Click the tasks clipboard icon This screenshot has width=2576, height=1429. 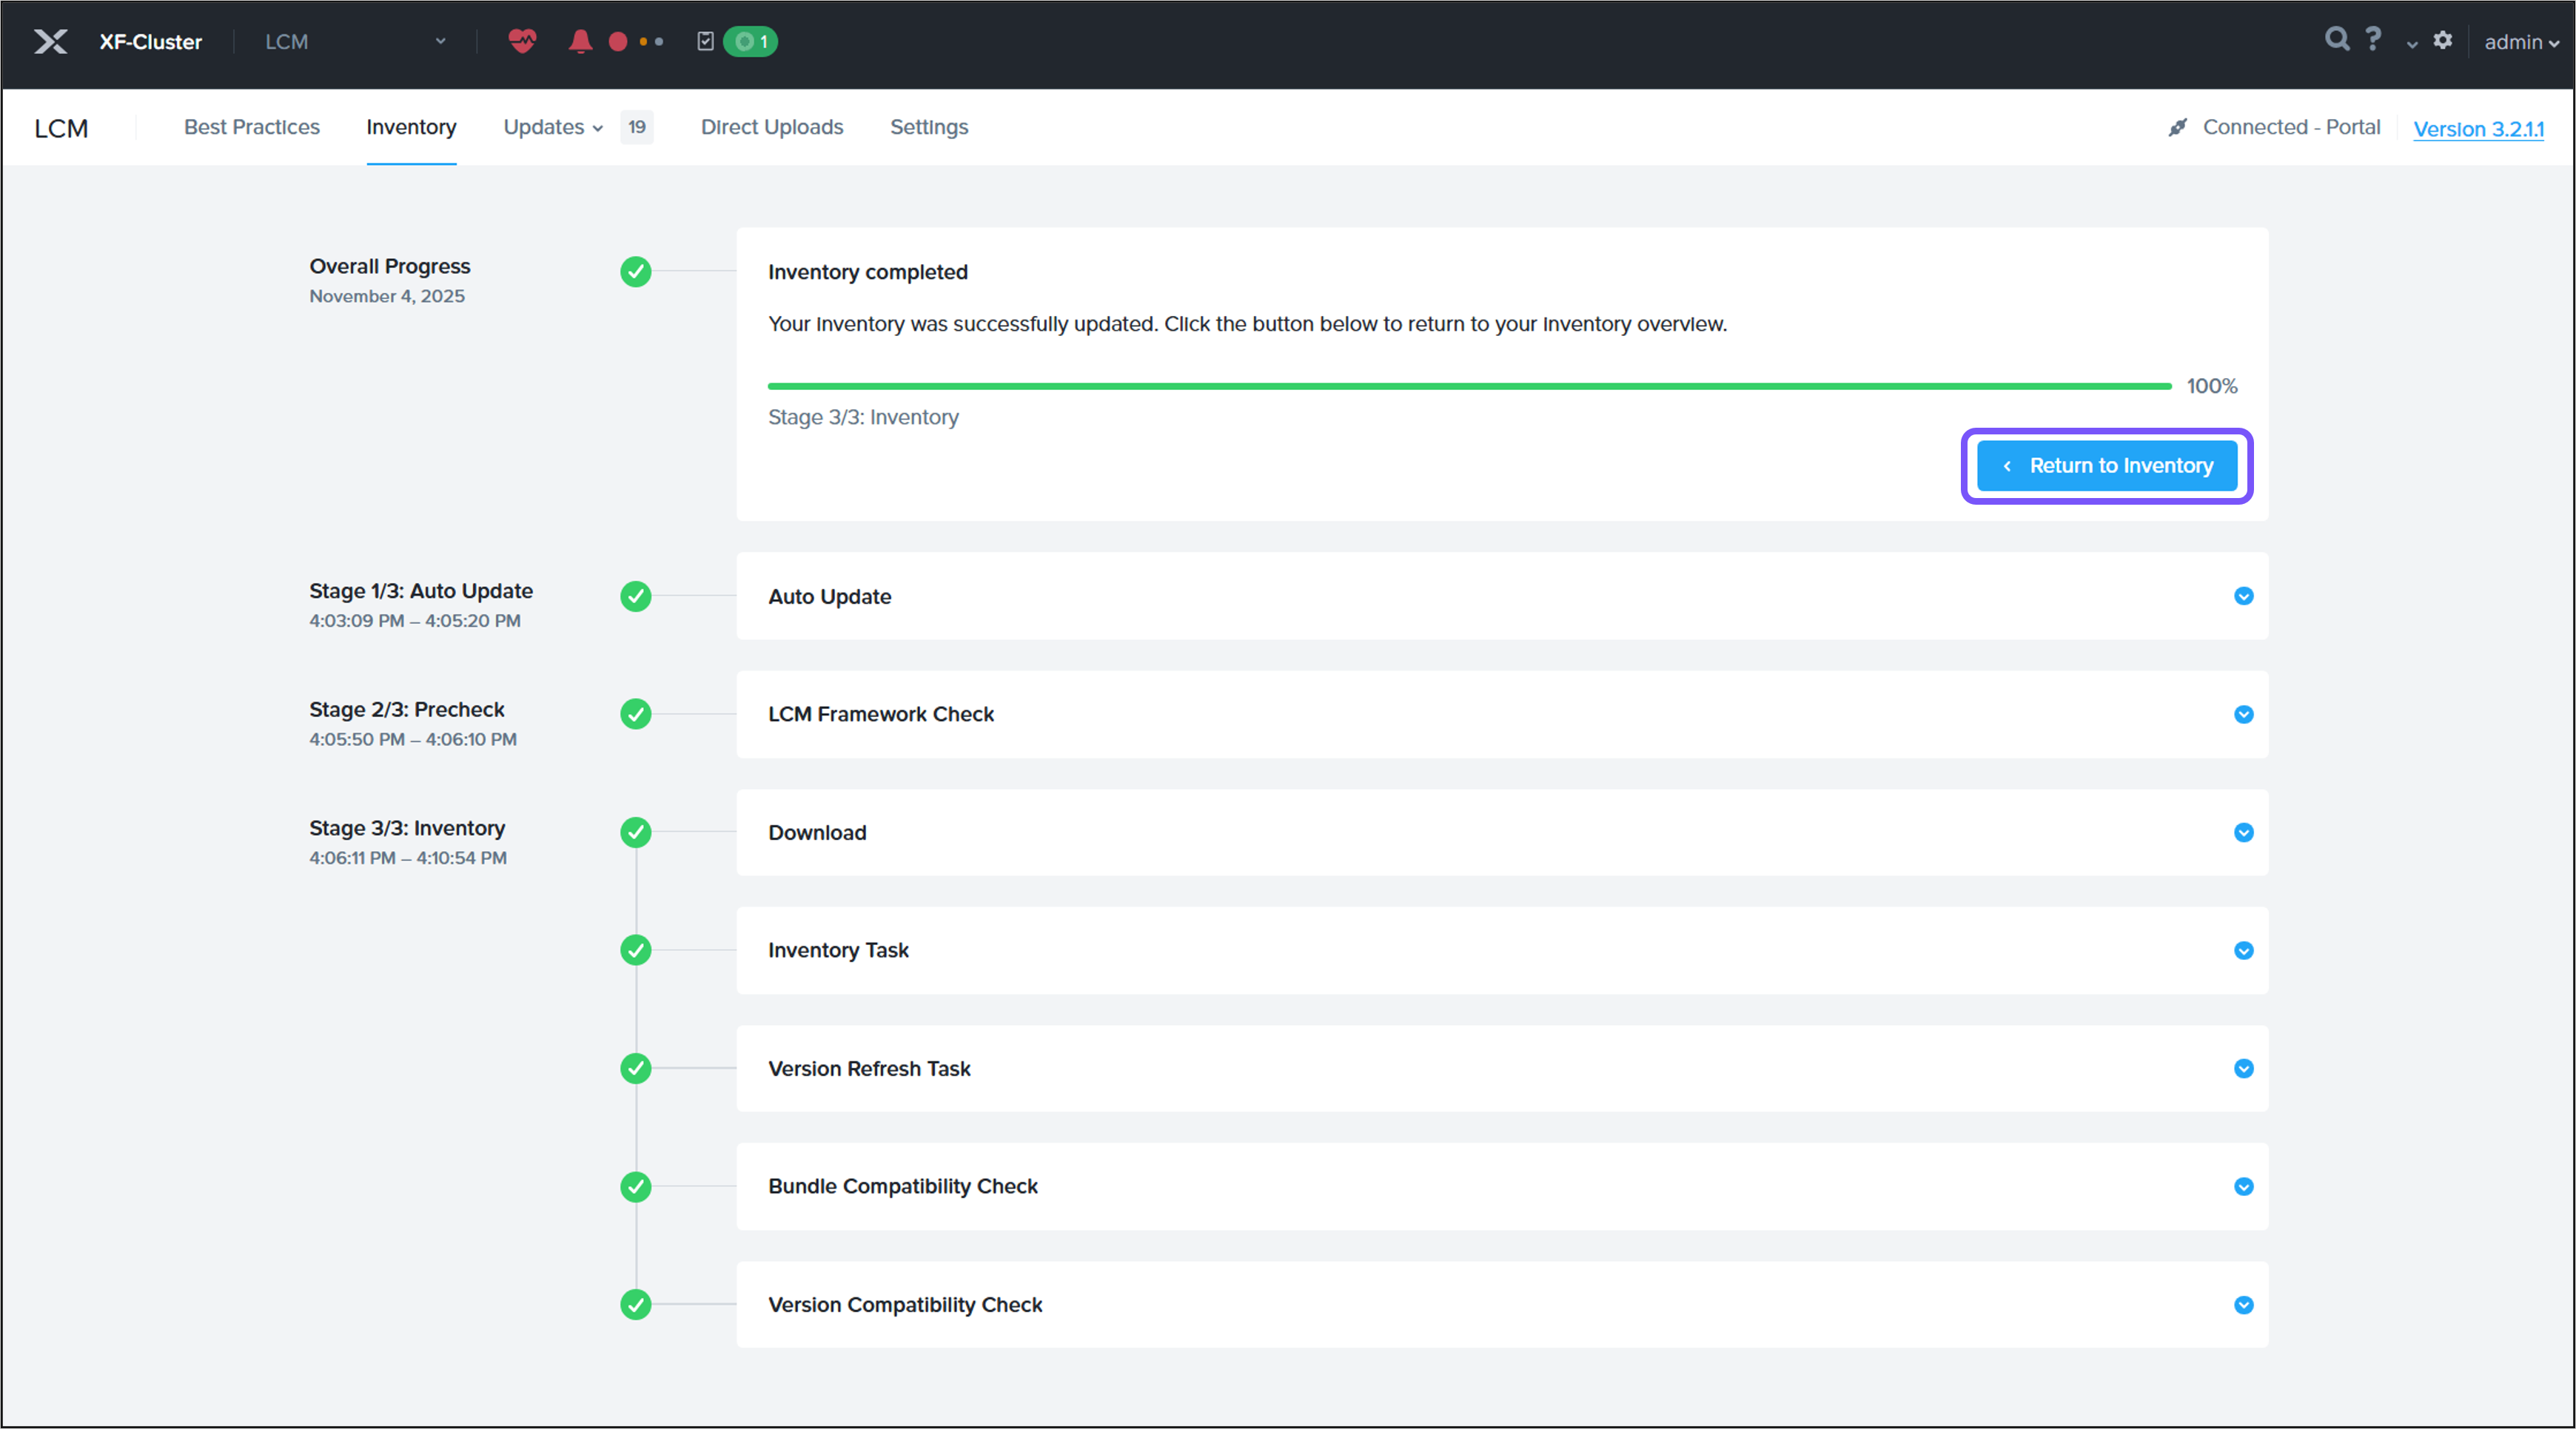click(705, 41)
